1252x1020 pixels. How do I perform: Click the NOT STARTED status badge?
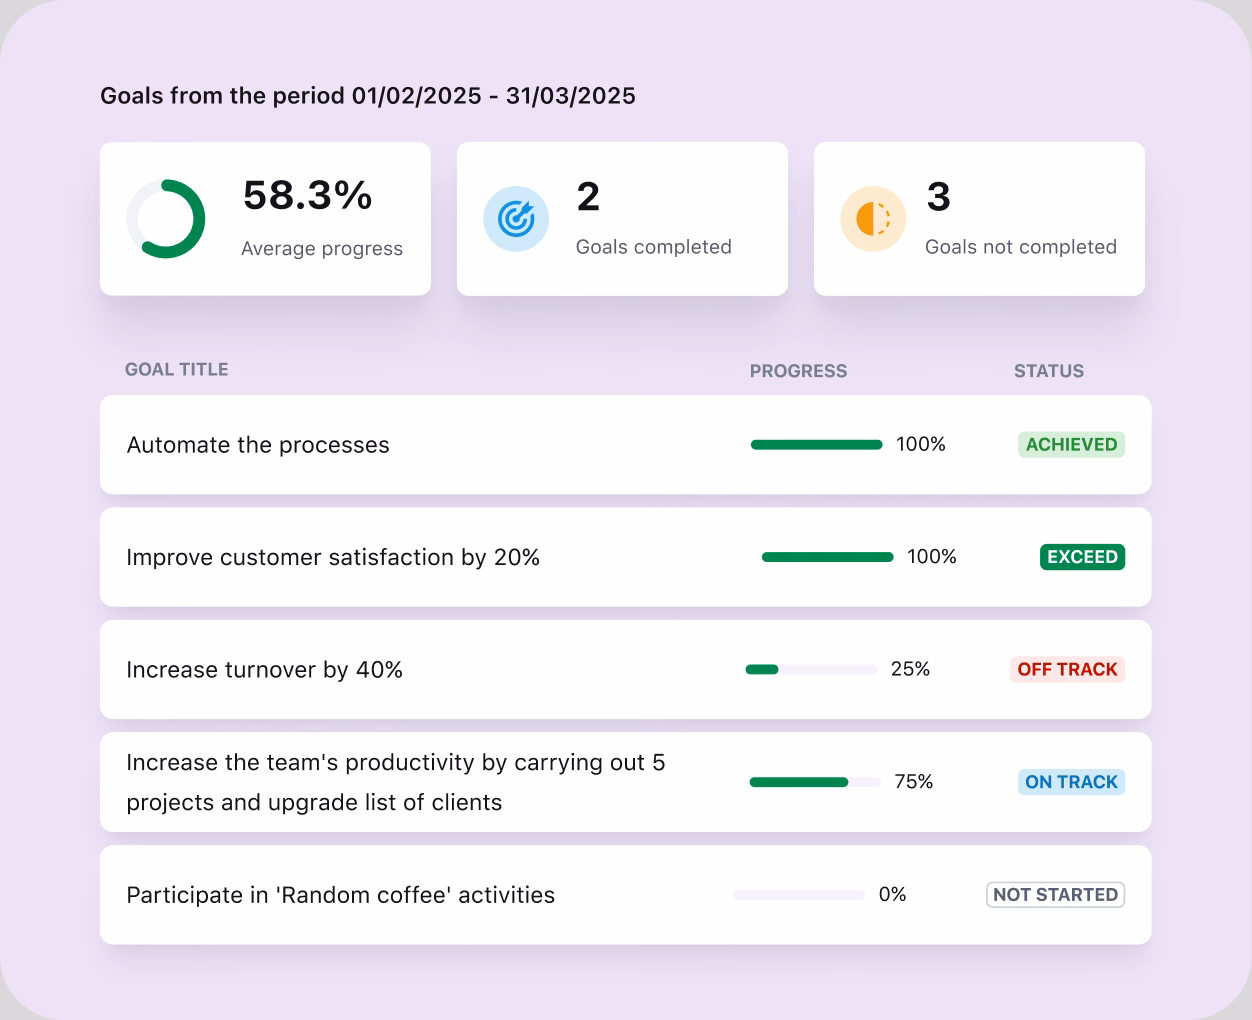pos(1055,895)
